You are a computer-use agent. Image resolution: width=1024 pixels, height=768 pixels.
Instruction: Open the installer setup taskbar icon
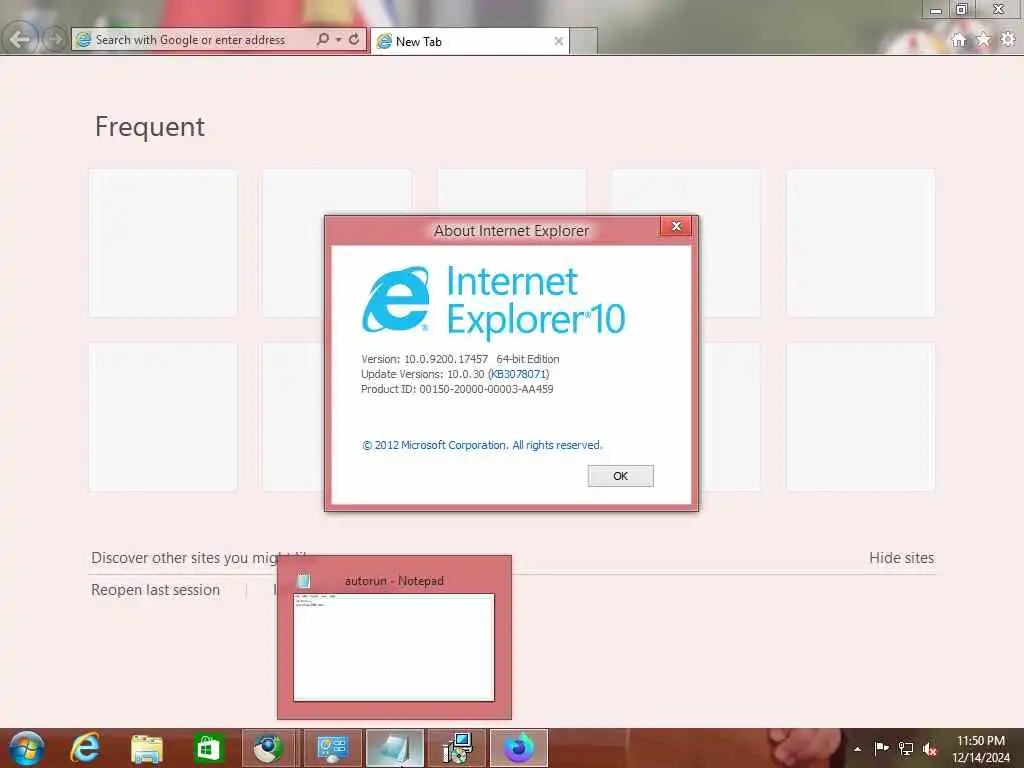coord(457,748)
